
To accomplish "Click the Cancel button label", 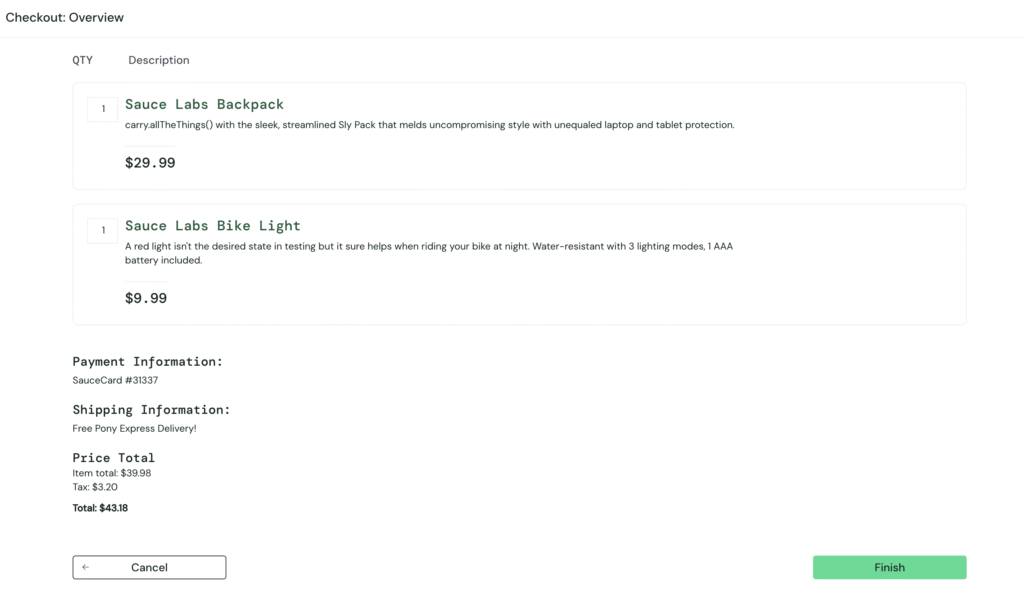I will (149, 568).
